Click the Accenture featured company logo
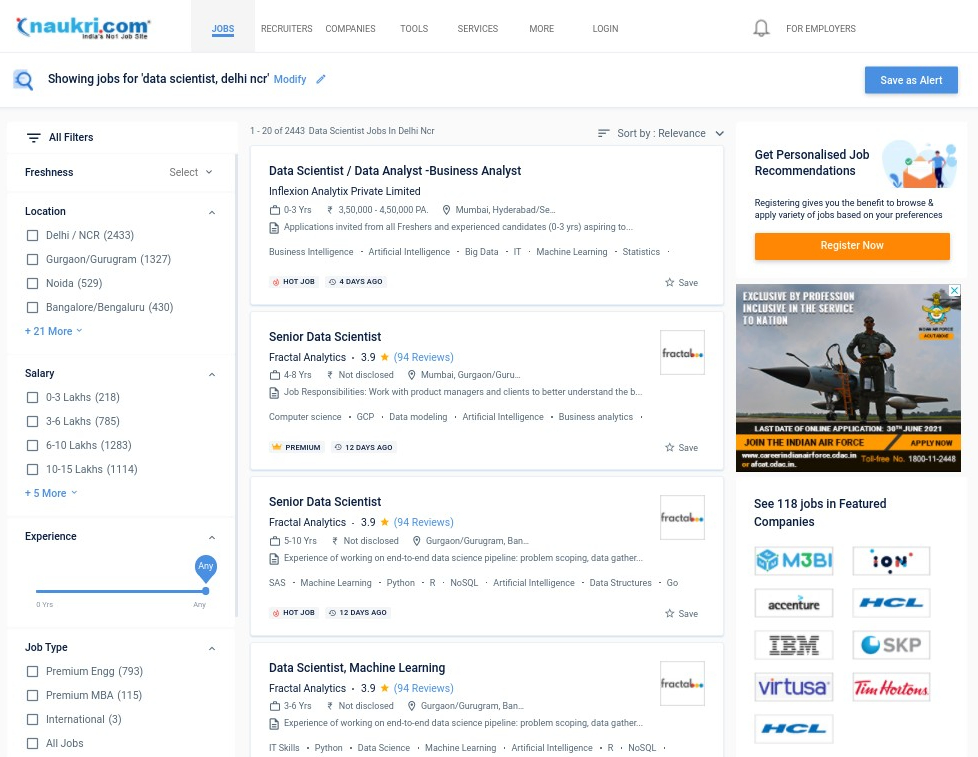978x757 pixels. coord(793,602)
